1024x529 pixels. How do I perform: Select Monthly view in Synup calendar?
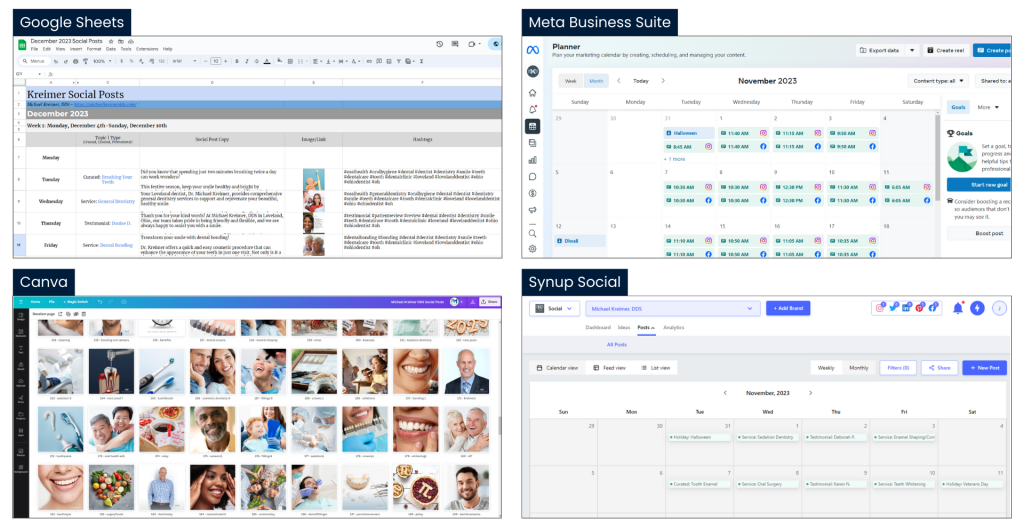tap(859, 368)
